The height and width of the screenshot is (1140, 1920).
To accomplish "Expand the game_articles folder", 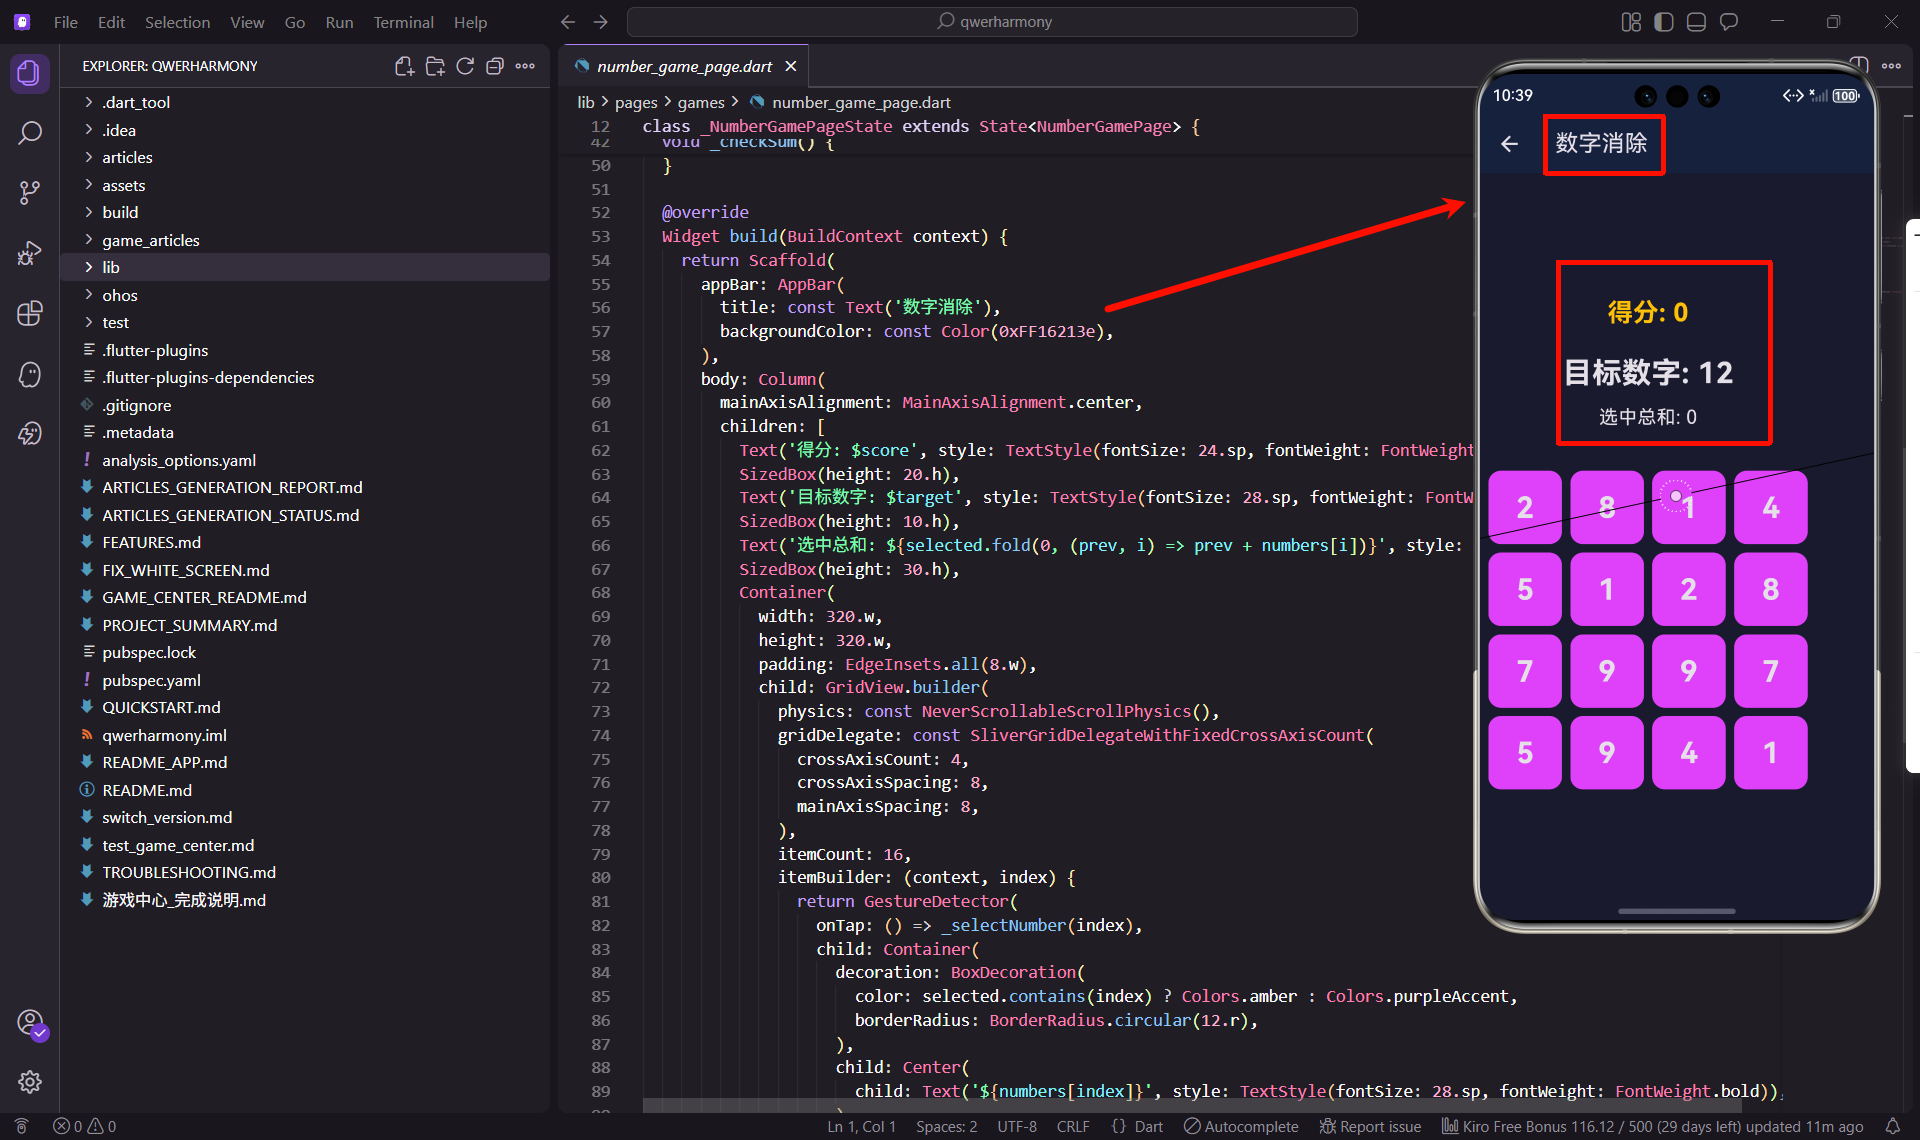I will pyautogui.click(x=150, y=240).
